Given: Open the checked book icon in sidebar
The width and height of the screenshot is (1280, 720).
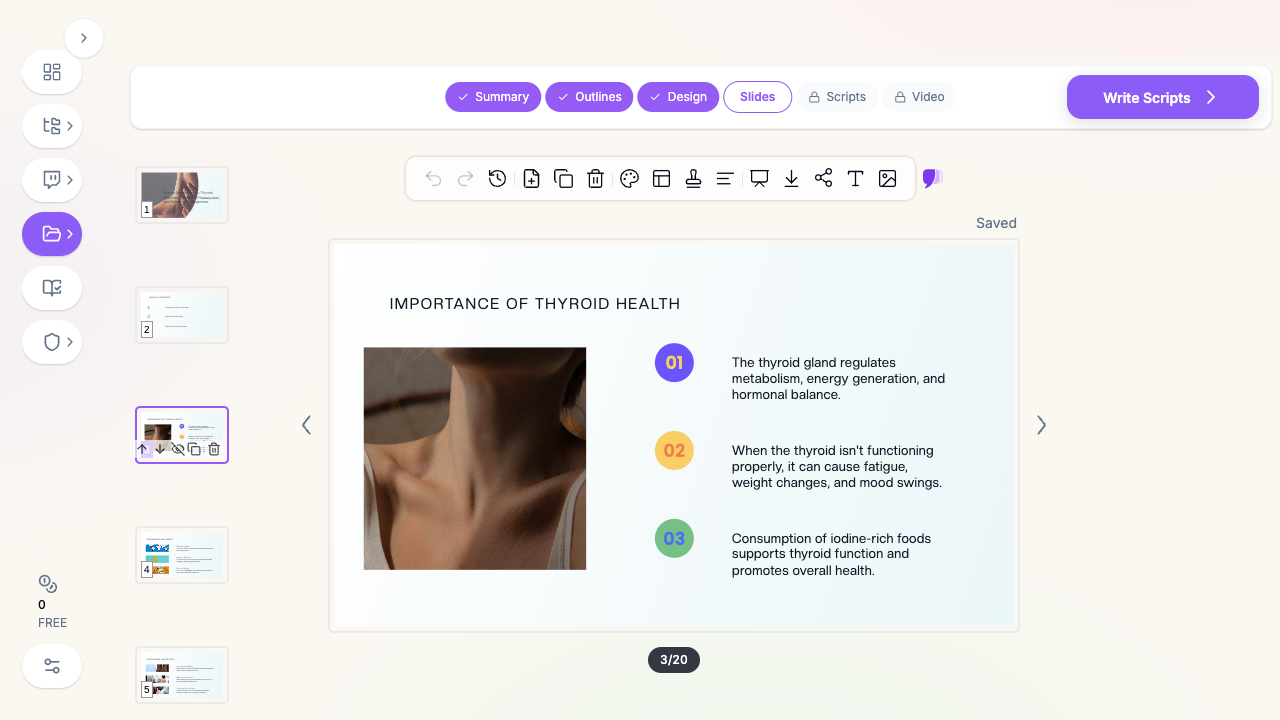Looking at the screenshot, I should coord(52,288).
